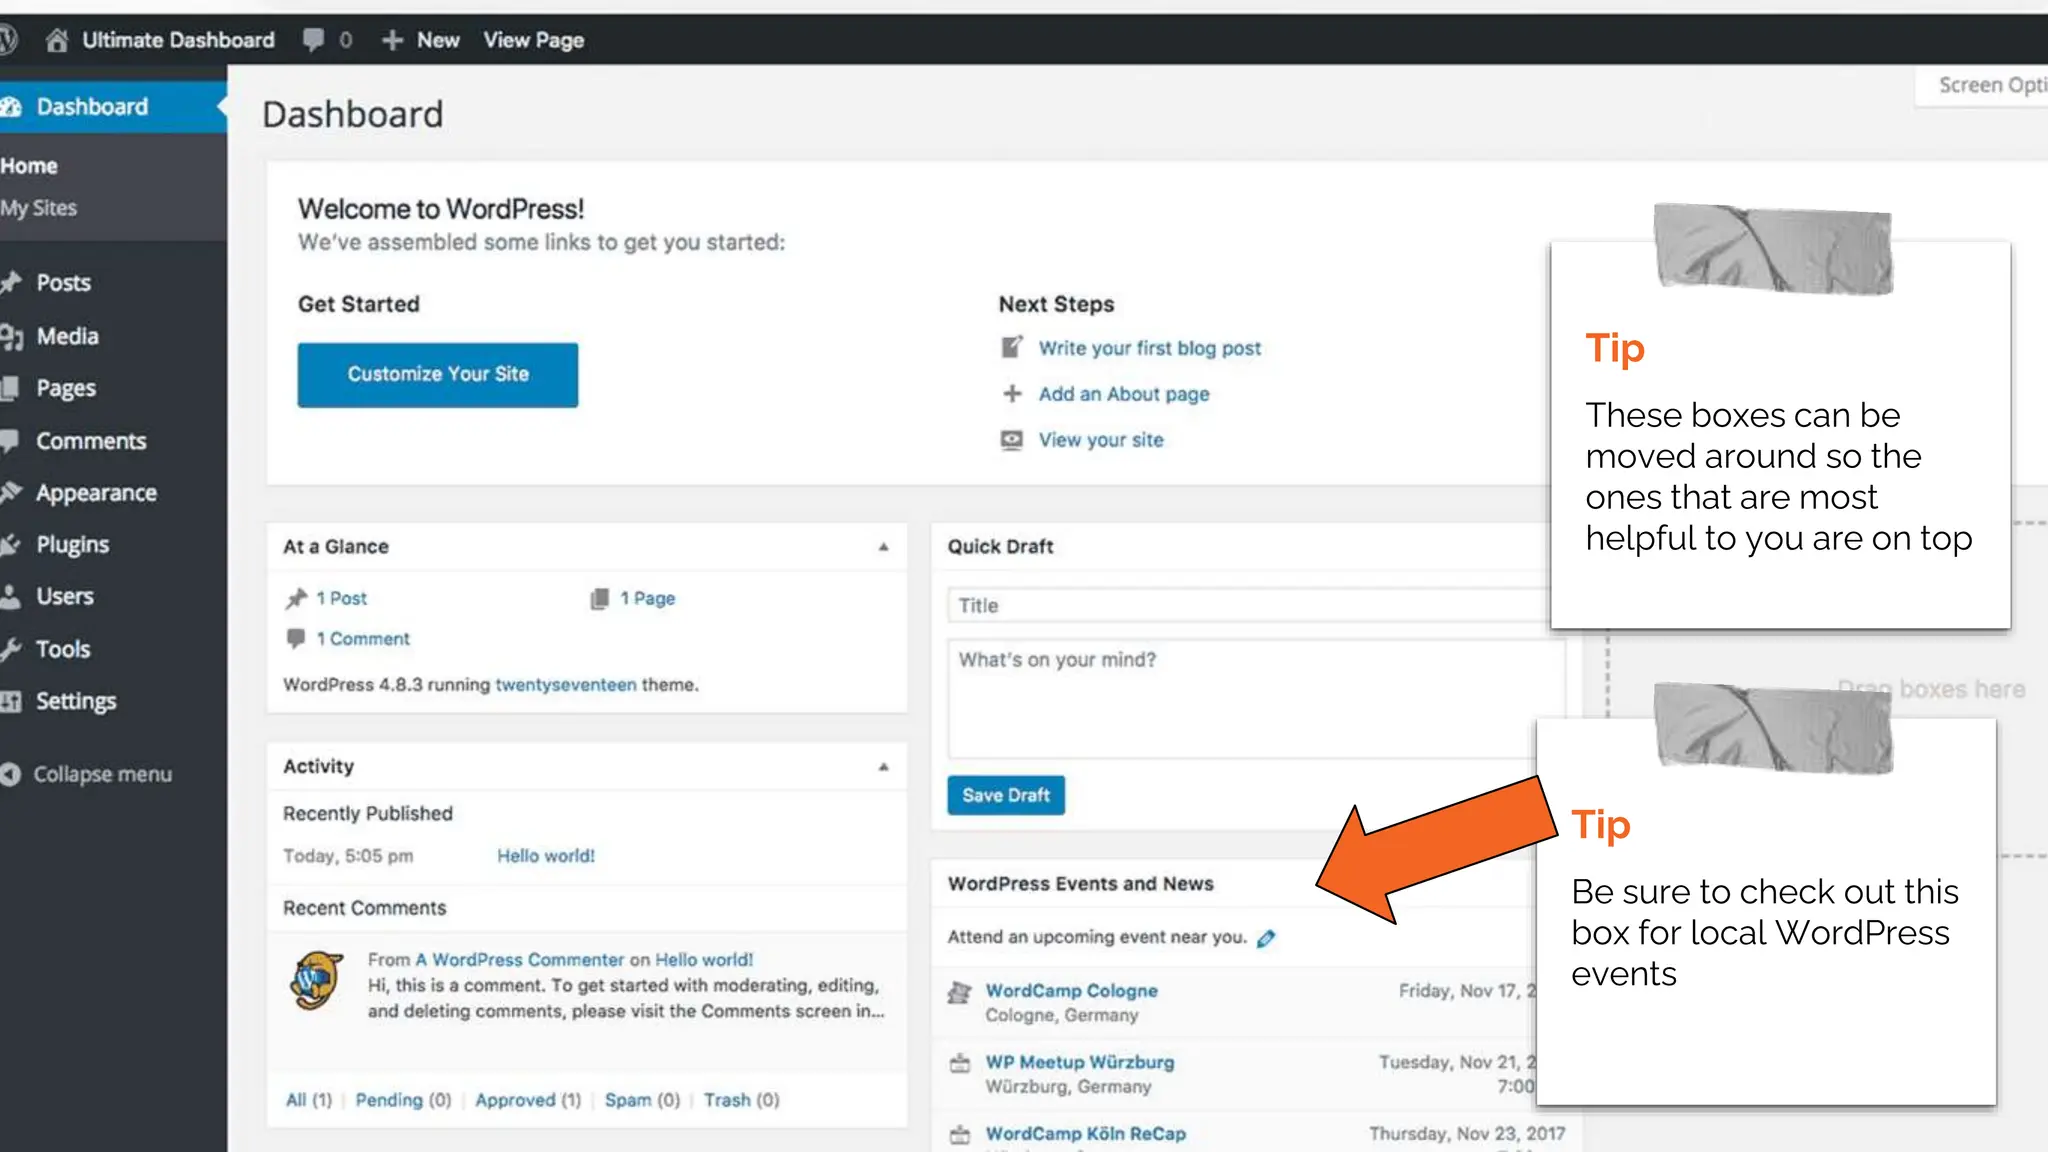This screenshot has width=2048, height=1152.
Task: Open the Write your first blog post link
Action: [x=1149, y=348]
